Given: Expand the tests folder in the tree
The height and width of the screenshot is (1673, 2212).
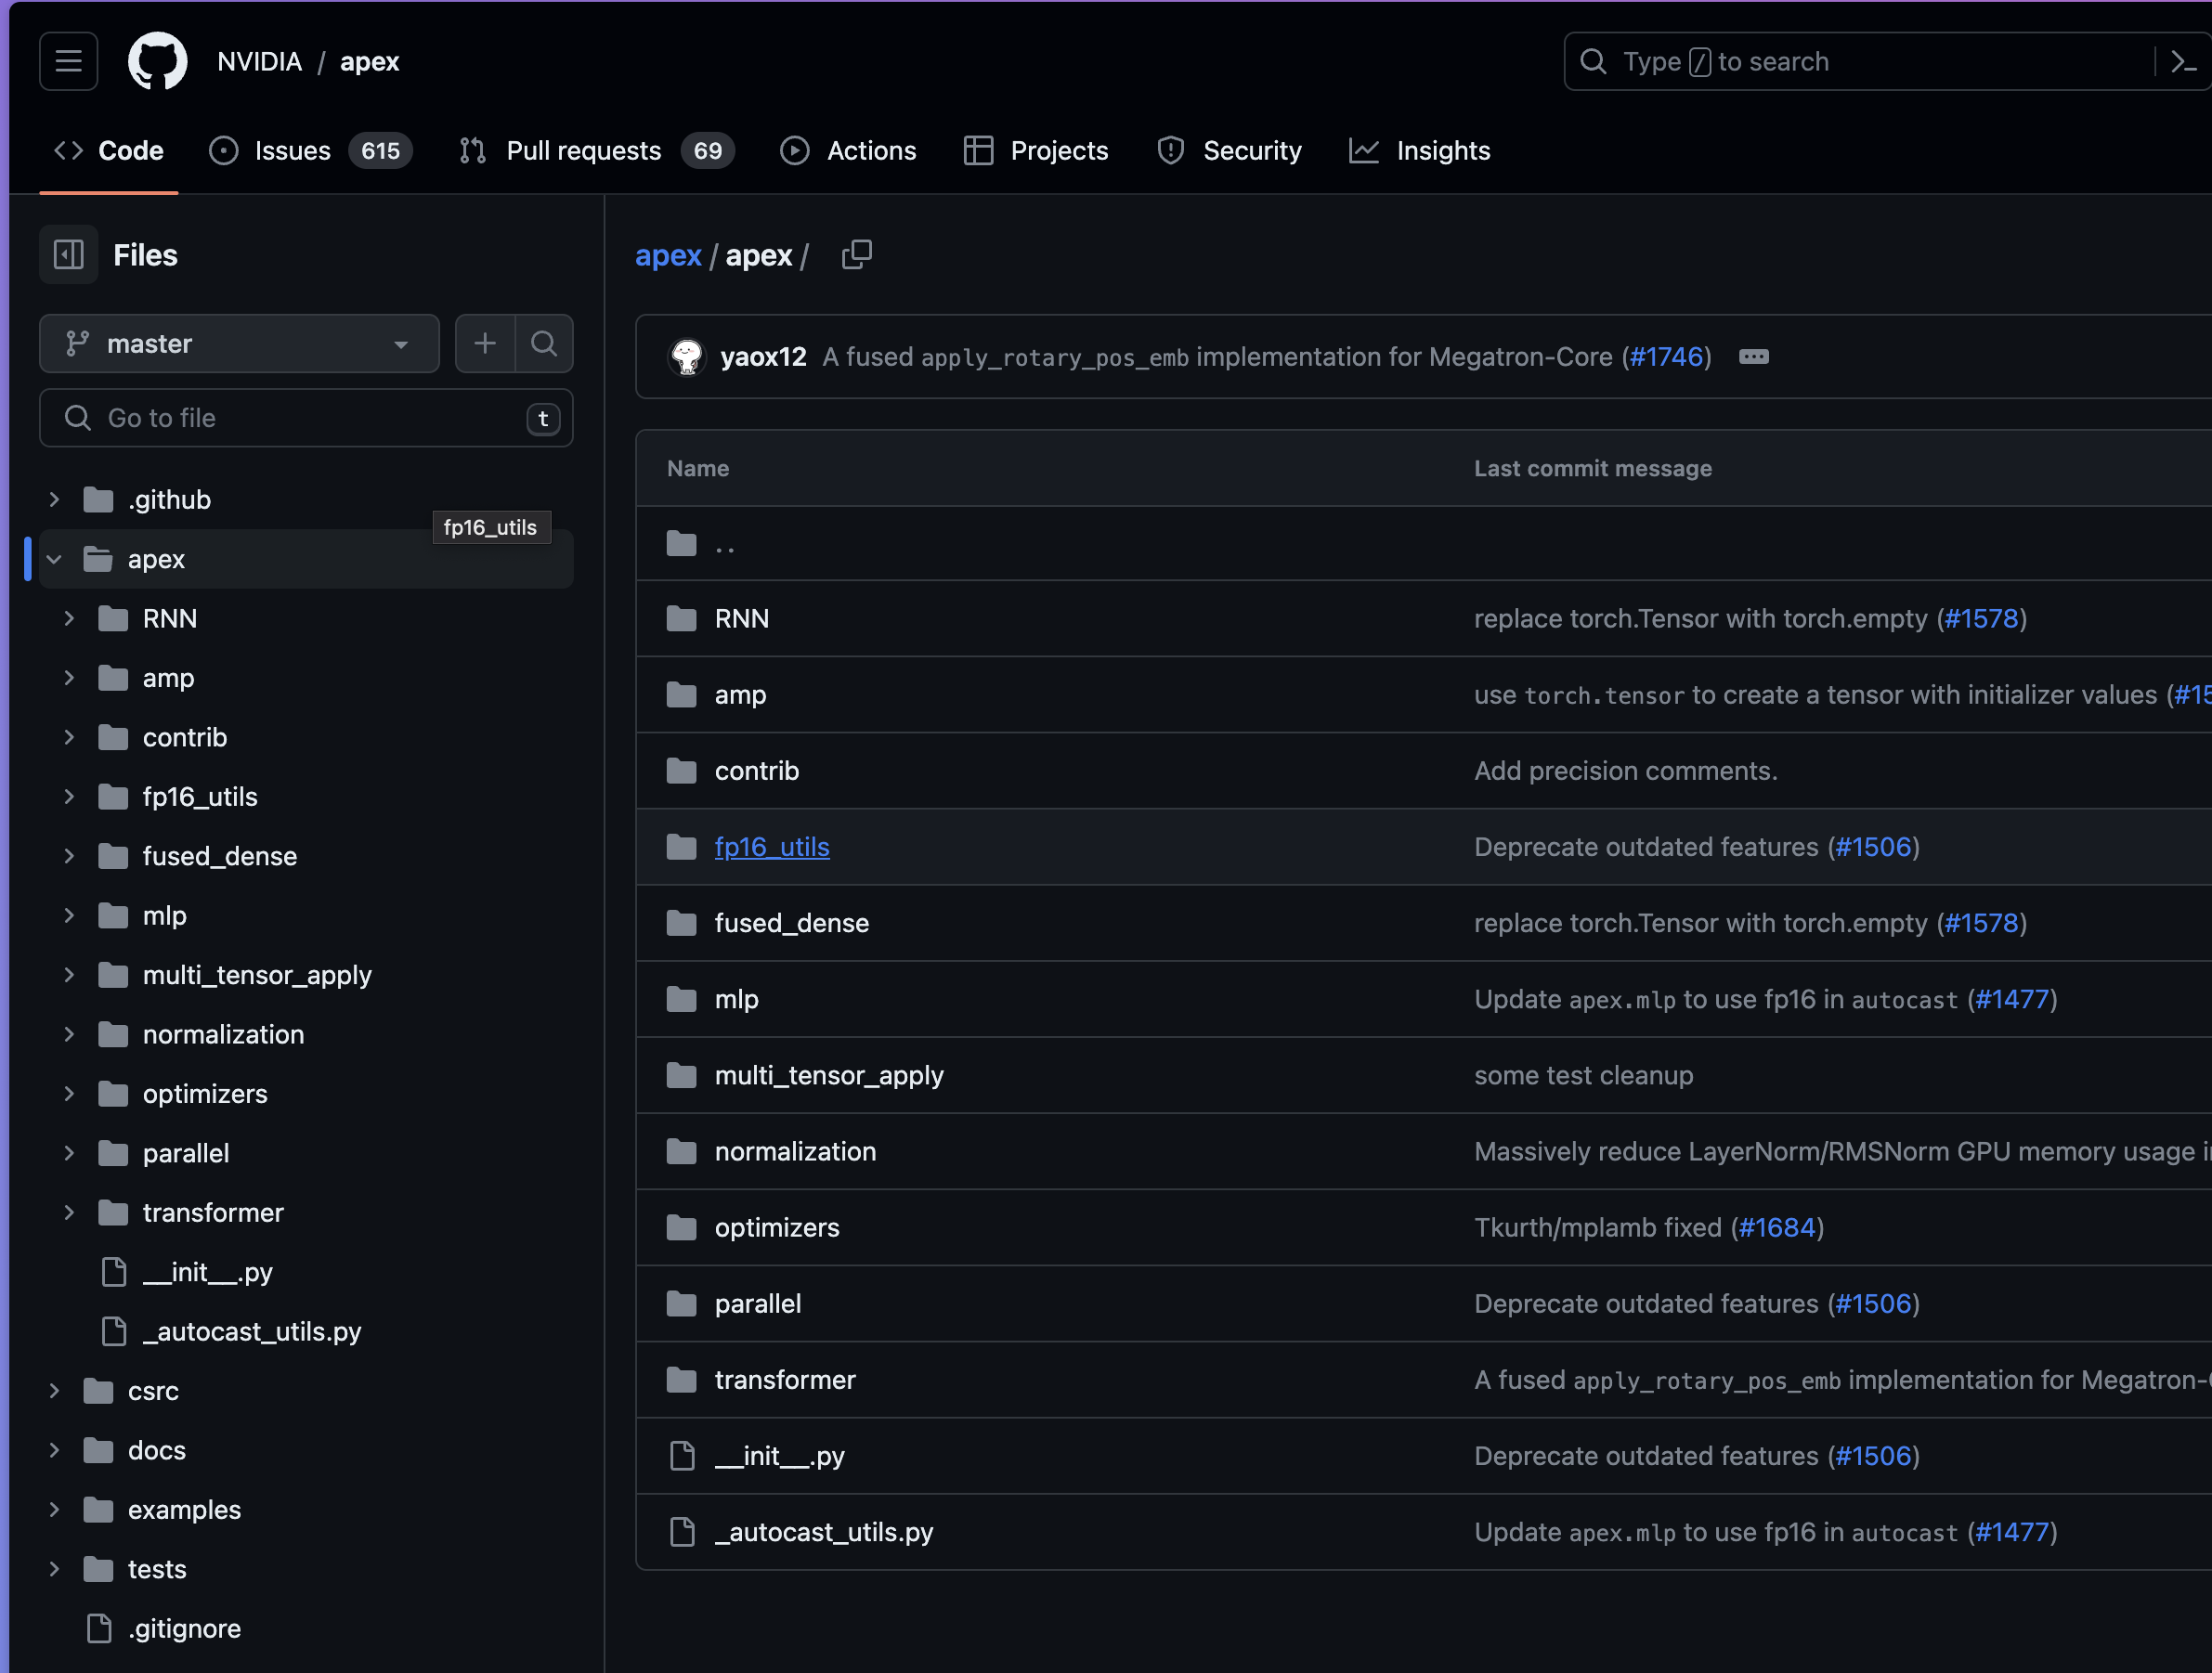Looking at the screenshot, I should point(54,1568).
